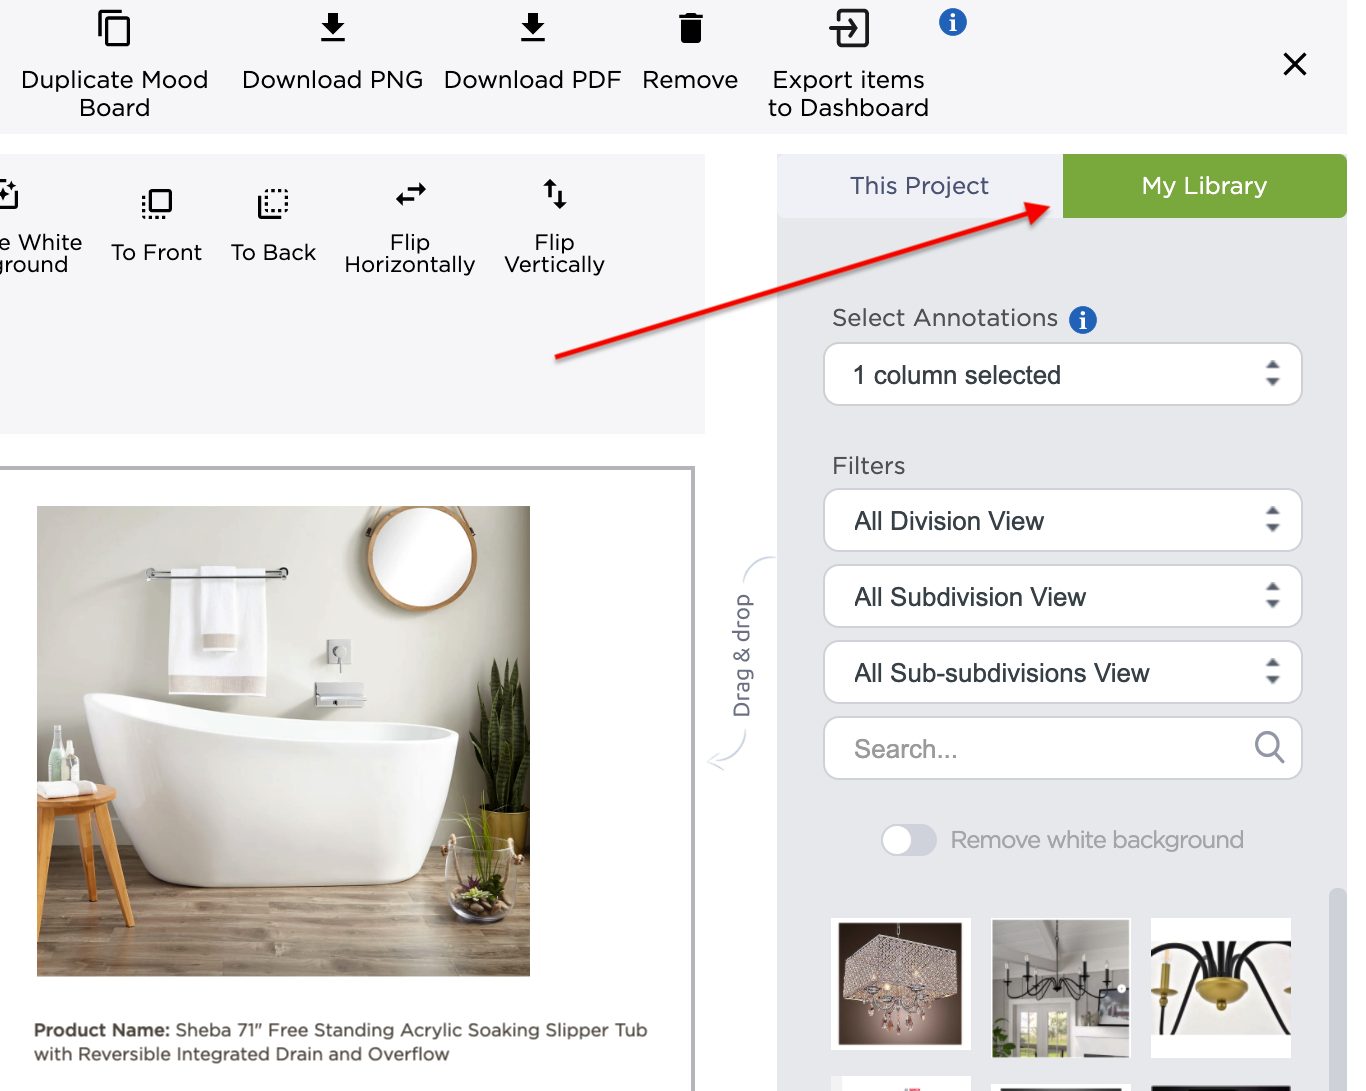Expand the All Subdivision View filter
Viewport: 1366px width, 1091px height.
1063,596
